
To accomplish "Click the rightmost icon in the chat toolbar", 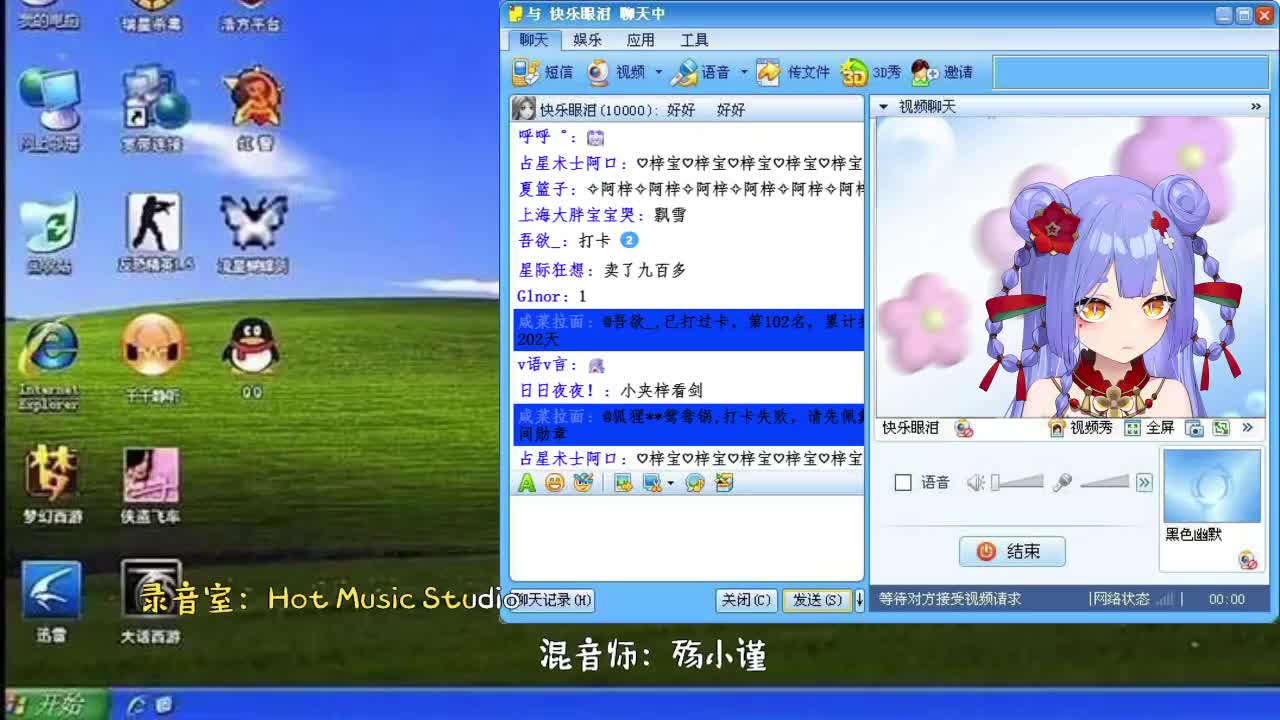I will click(x=724, y=483).
